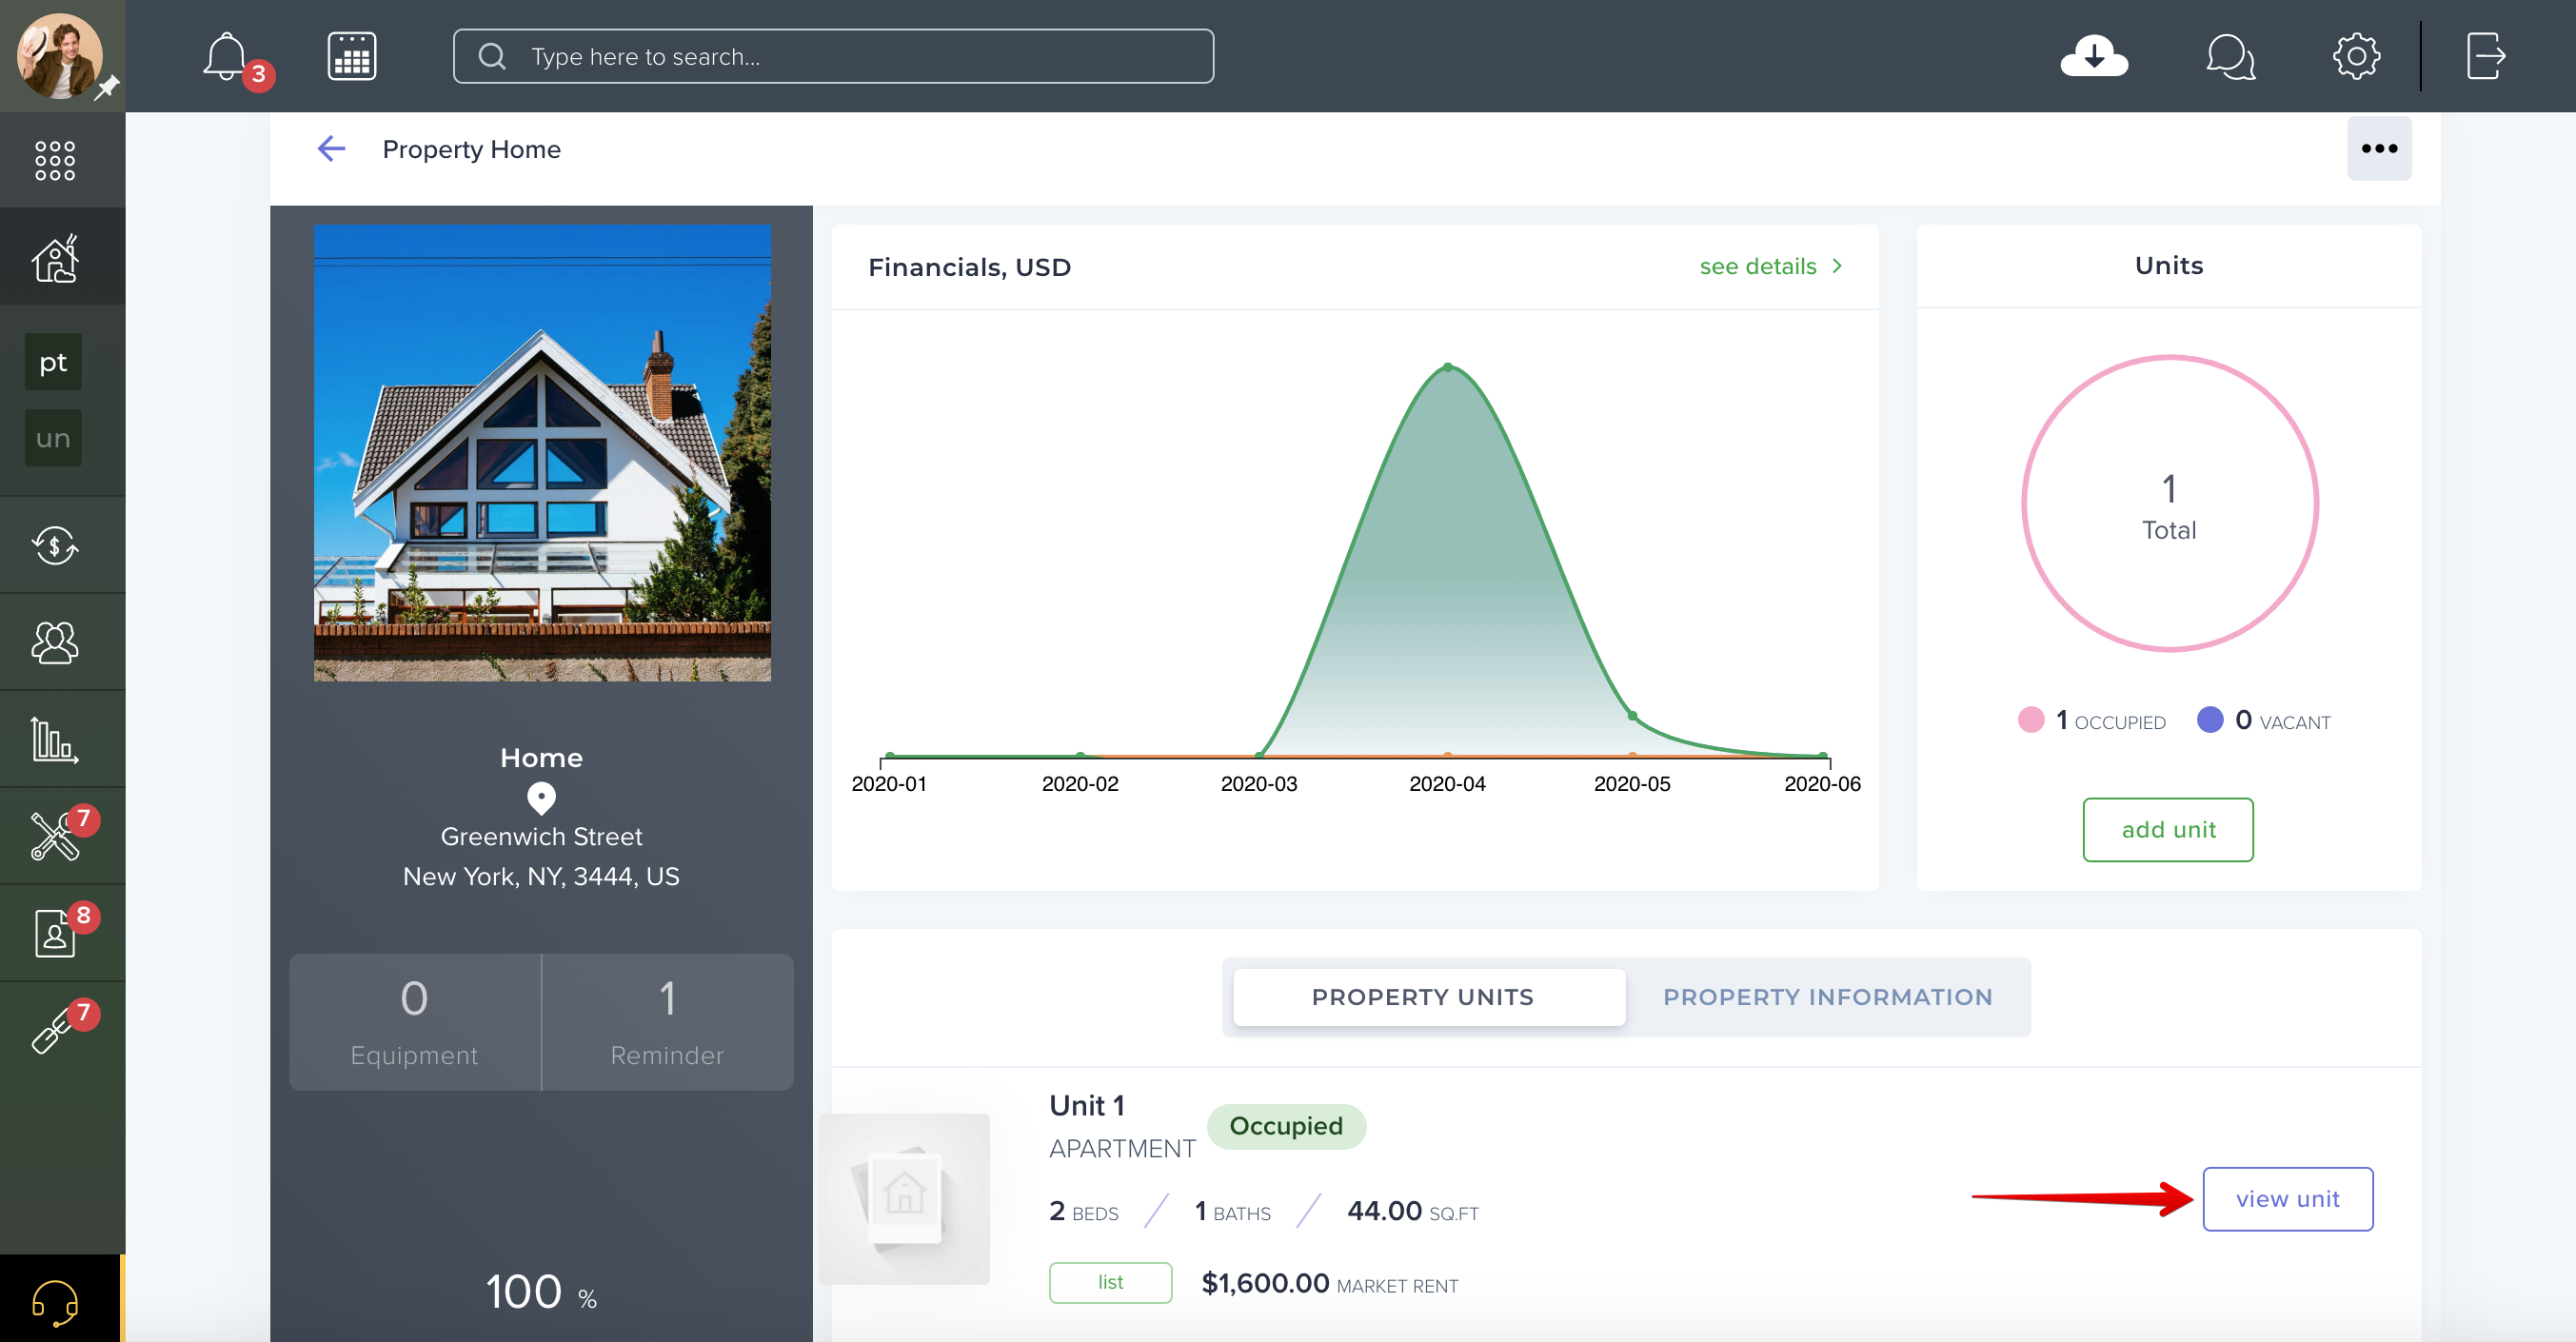Click the 2020-04 peak chart point
This screenshot has width=2576, height=1342.
1447,368
